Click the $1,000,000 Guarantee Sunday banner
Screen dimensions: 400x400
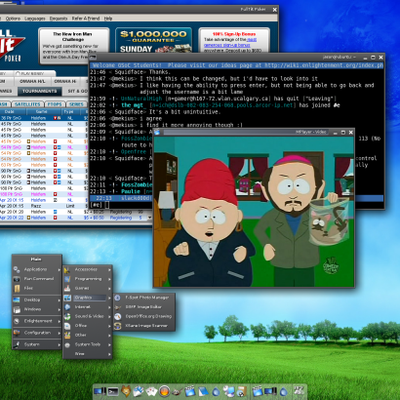tap(154, 41)
